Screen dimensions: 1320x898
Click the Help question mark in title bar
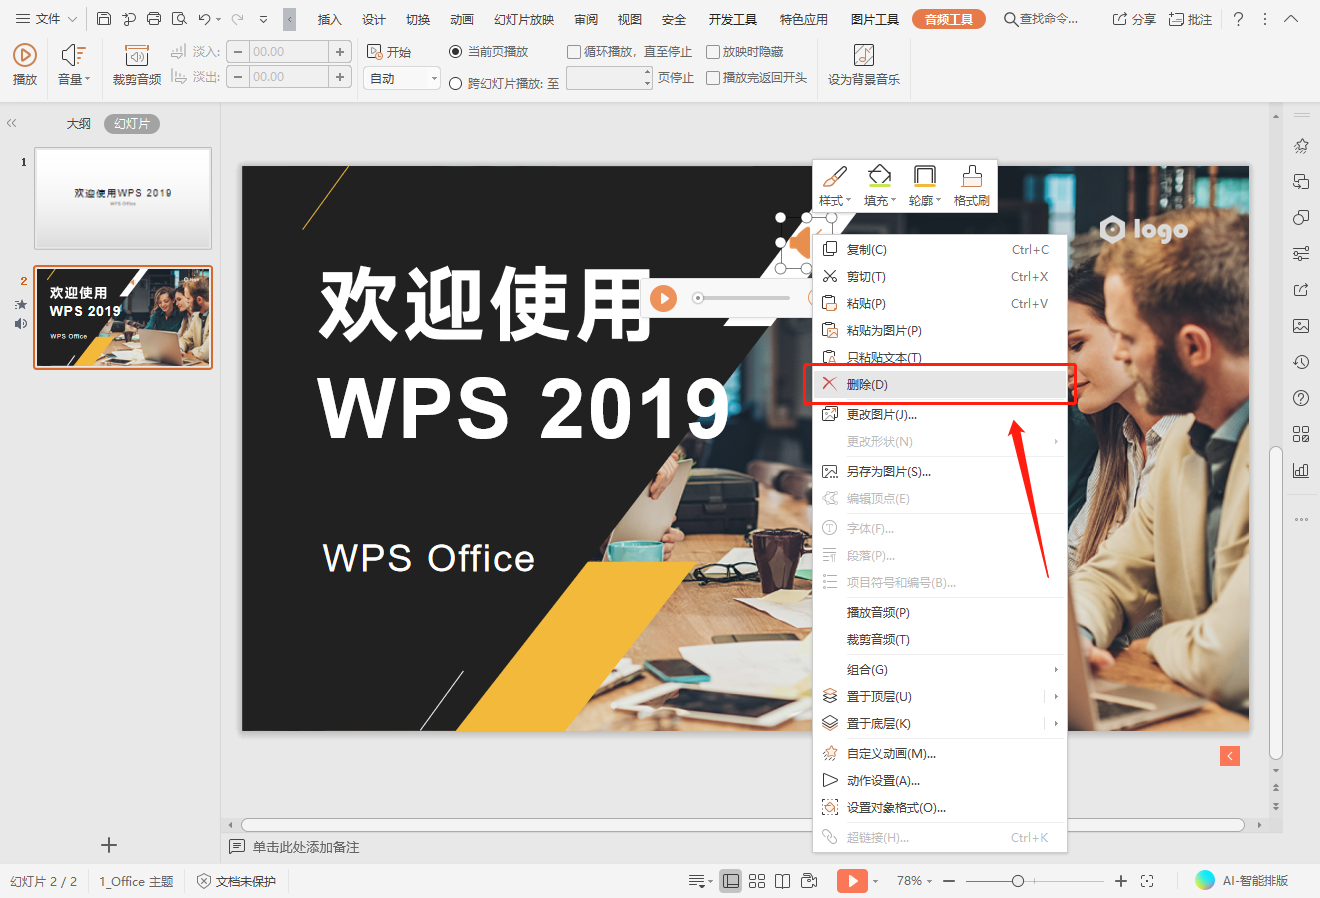(x=1239, y=19)
